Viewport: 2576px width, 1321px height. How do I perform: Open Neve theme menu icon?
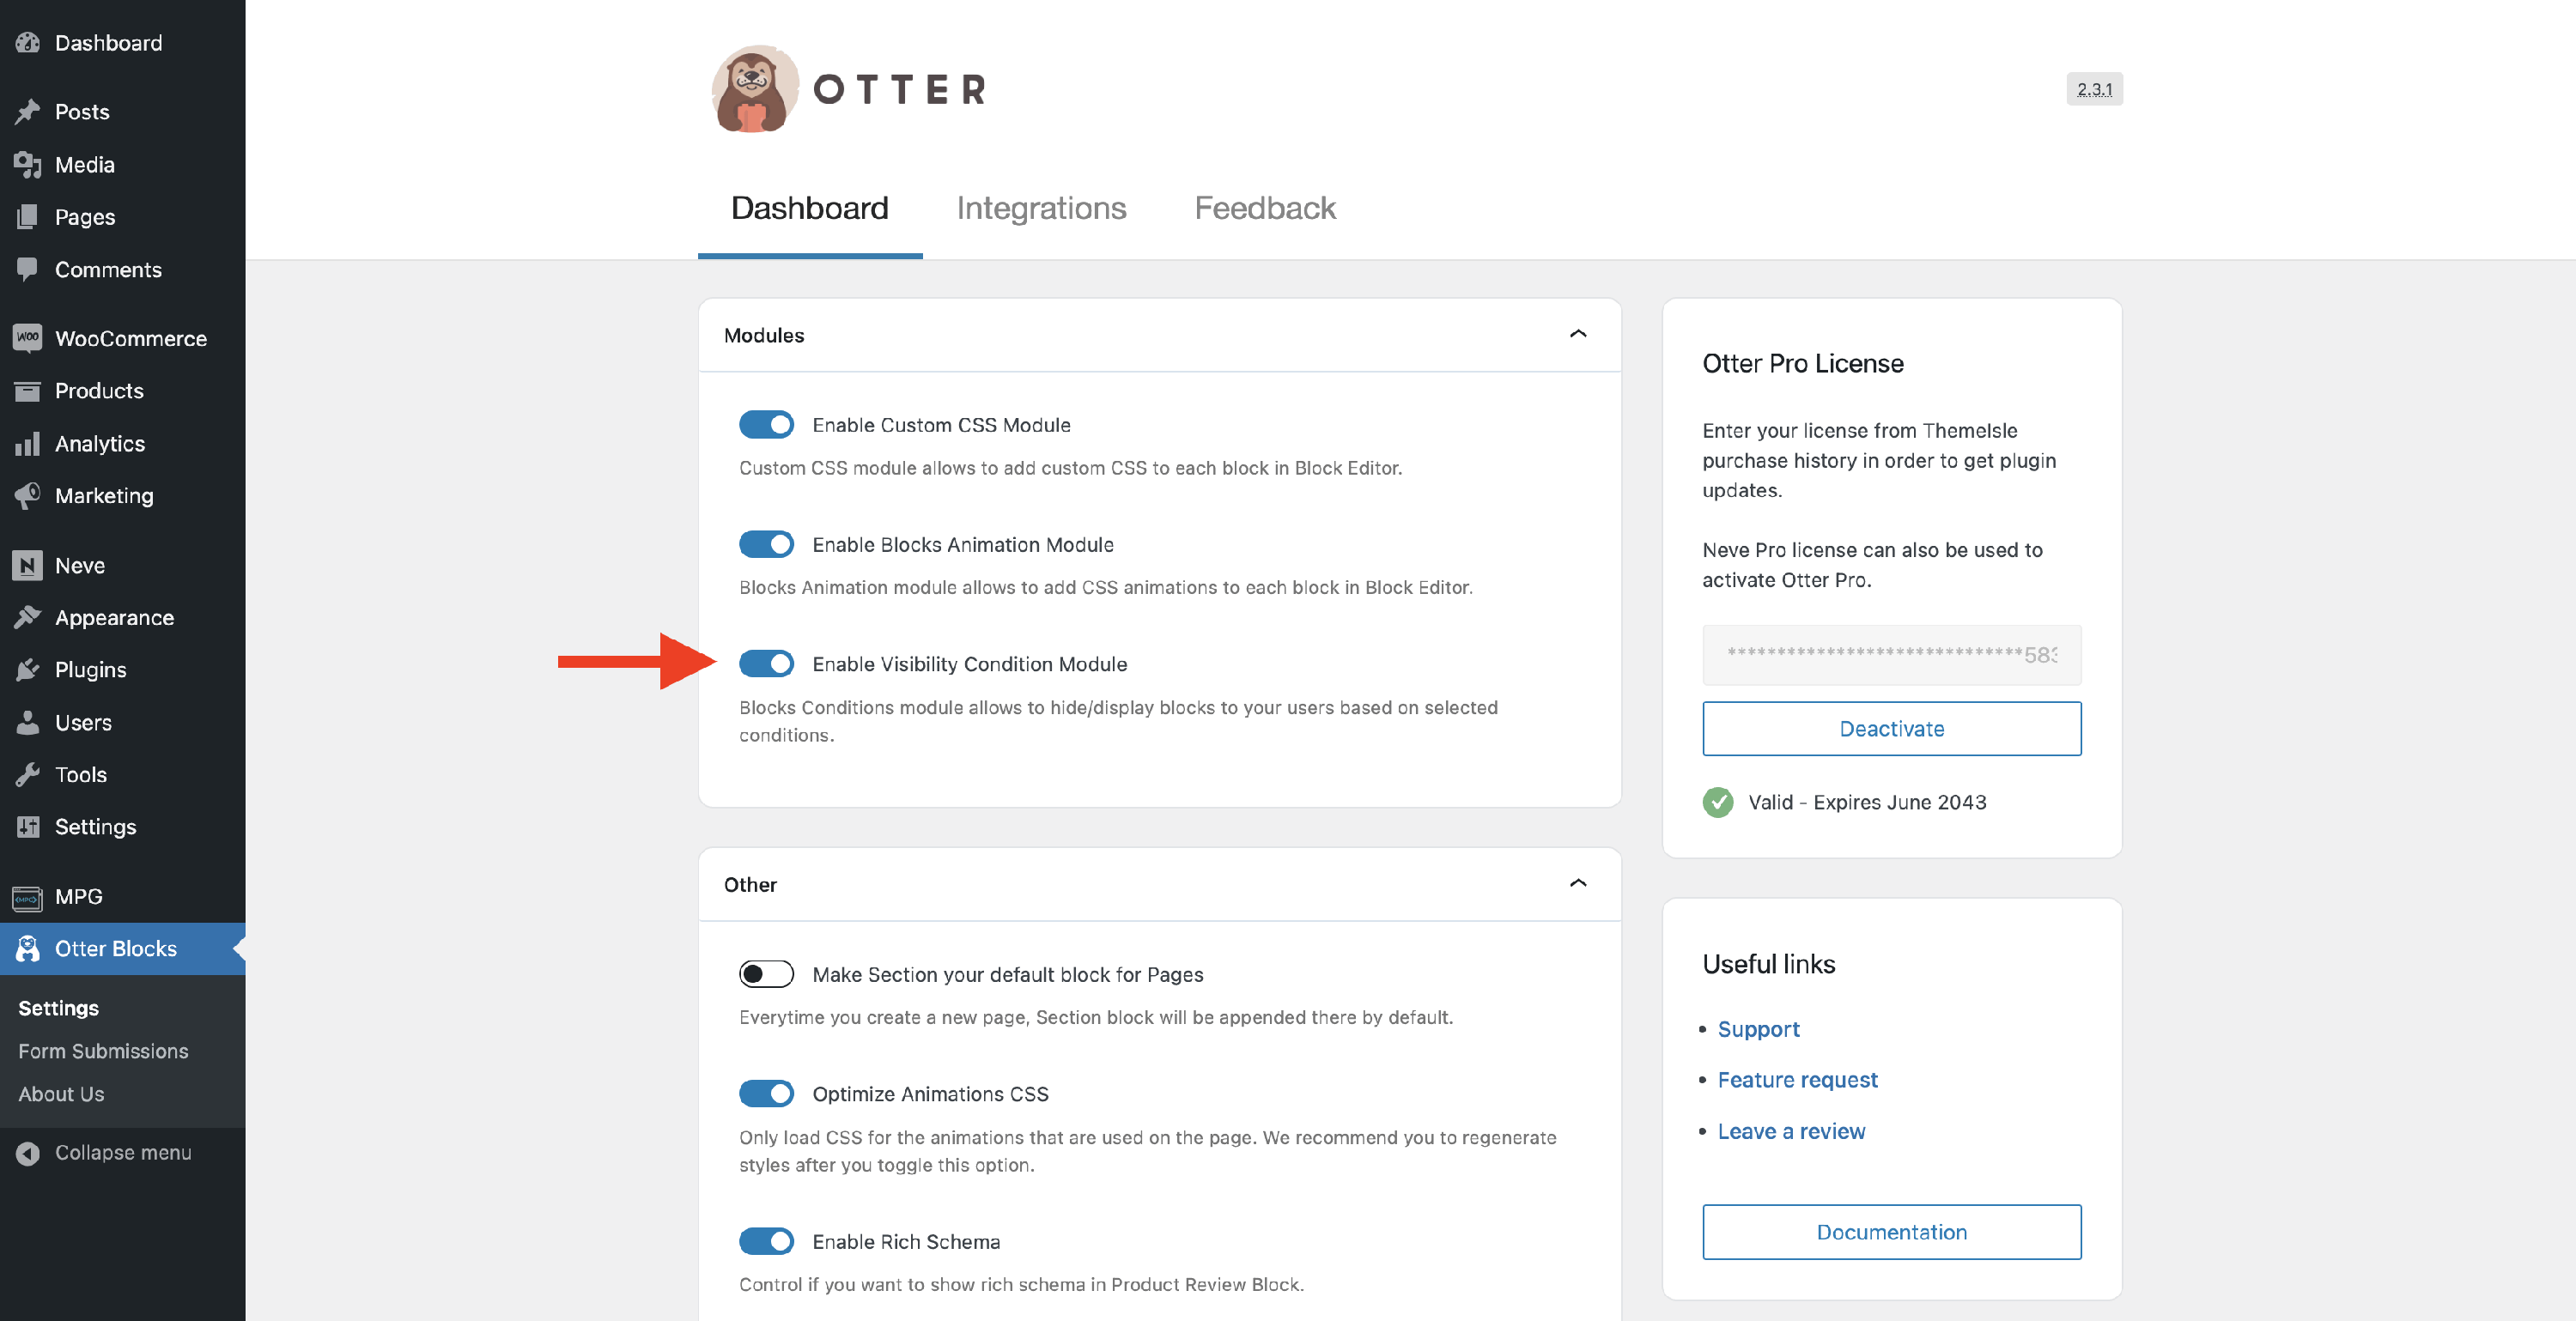pyautogui.click(x=27, y=565)
